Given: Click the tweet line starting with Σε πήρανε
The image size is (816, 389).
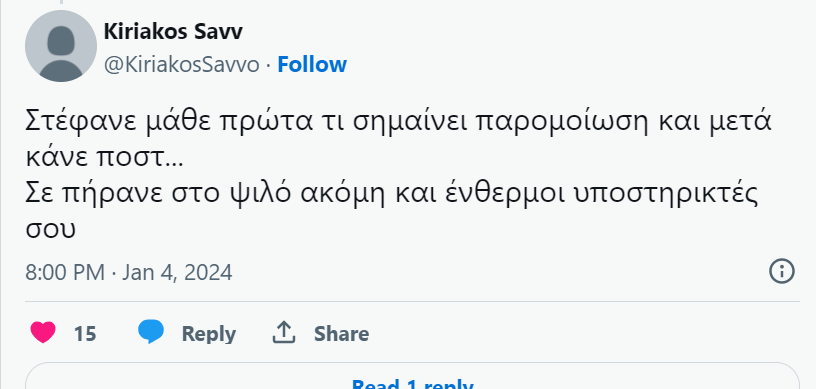Looking at the screenshot, I should (391, 194).
